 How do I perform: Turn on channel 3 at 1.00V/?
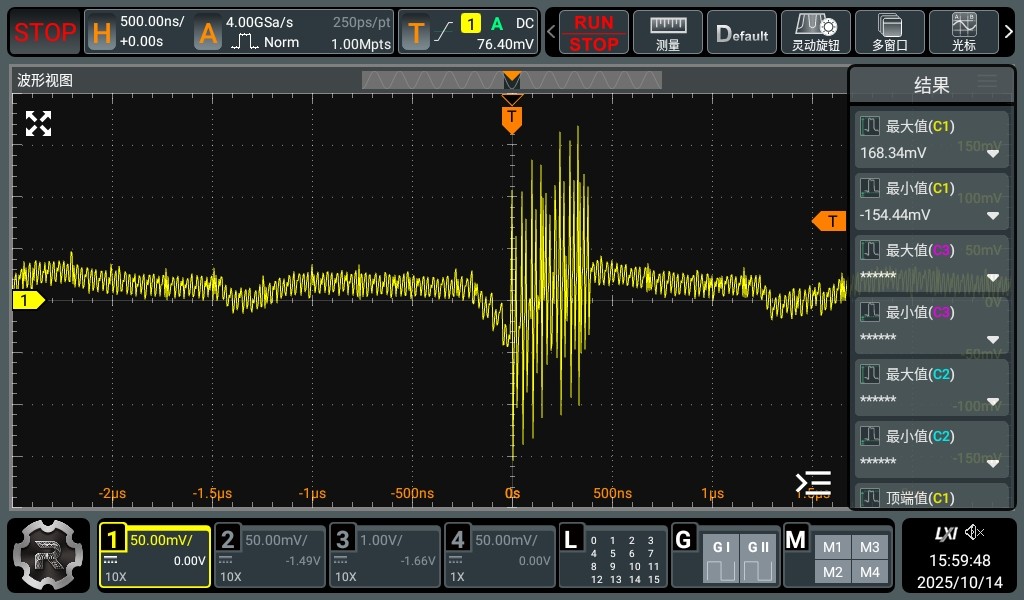386,556
